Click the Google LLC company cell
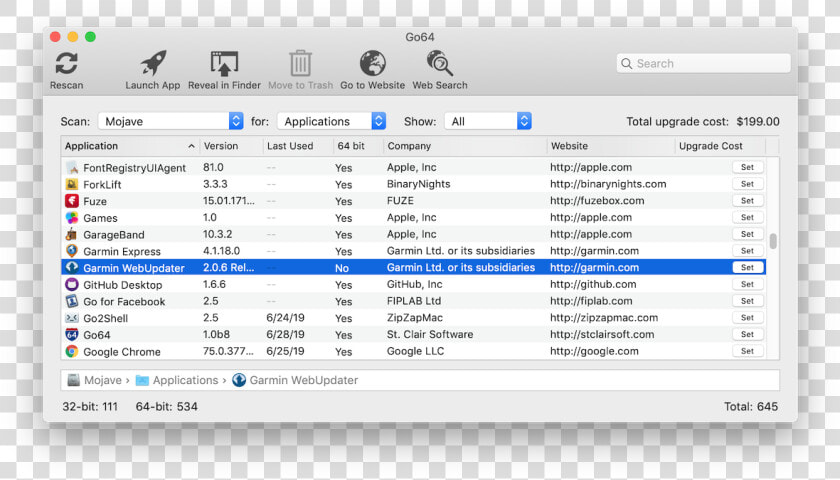 [x=415, y=351]
